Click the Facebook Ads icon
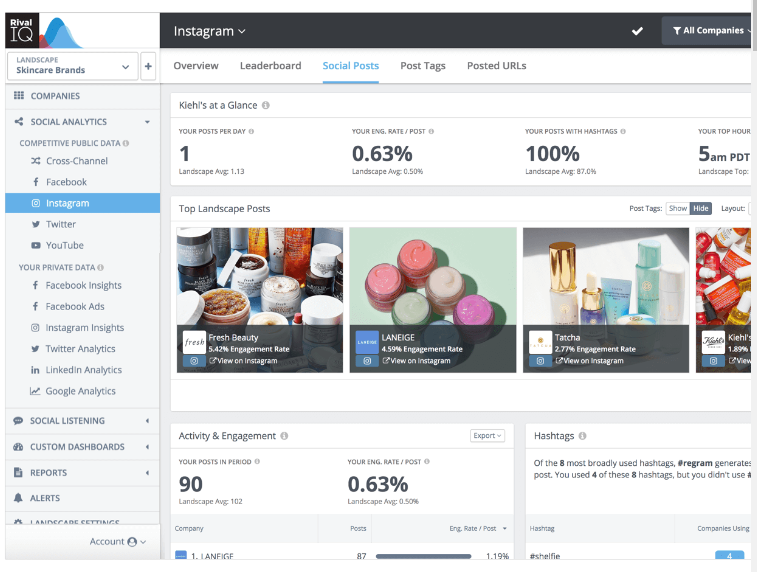 click(x=35, y=307)
